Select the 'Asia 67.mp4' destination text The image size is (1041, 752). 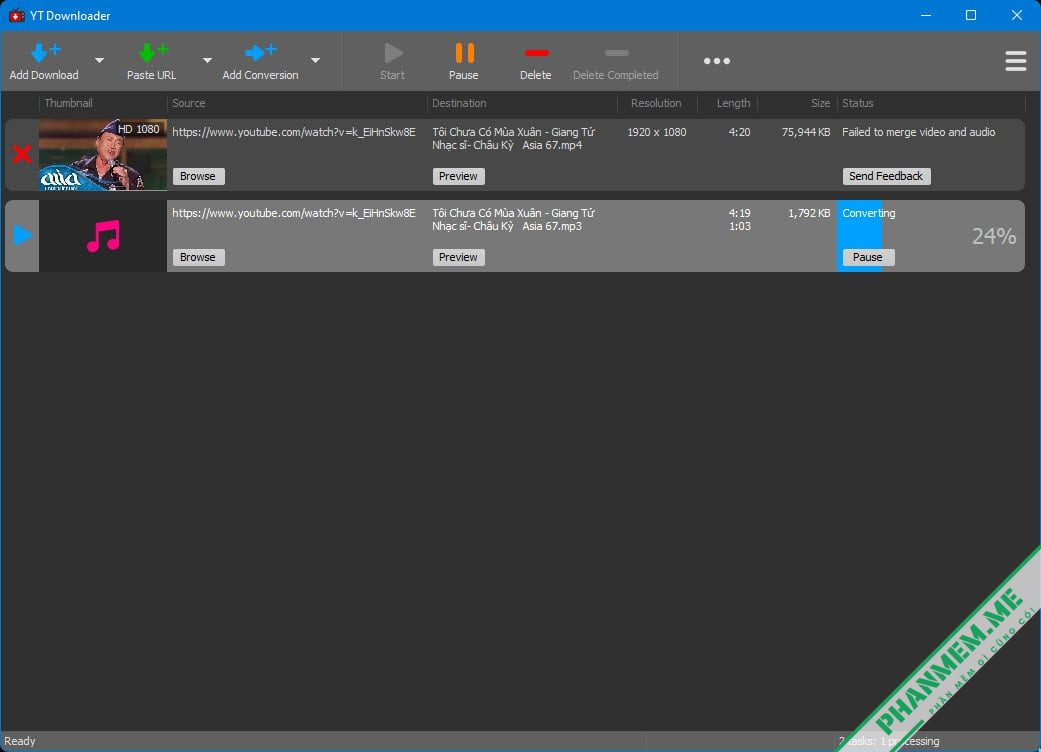[x=552, y=145]
